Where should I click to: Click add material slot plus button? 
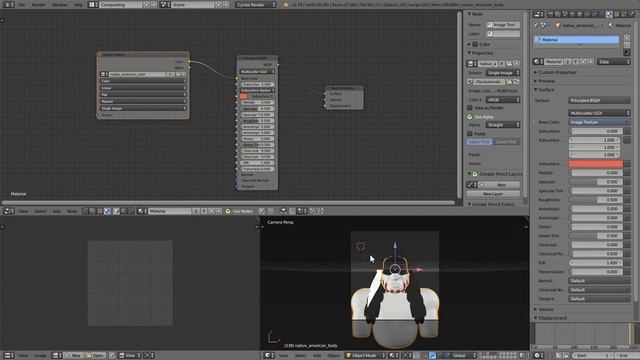coord(627,38)
